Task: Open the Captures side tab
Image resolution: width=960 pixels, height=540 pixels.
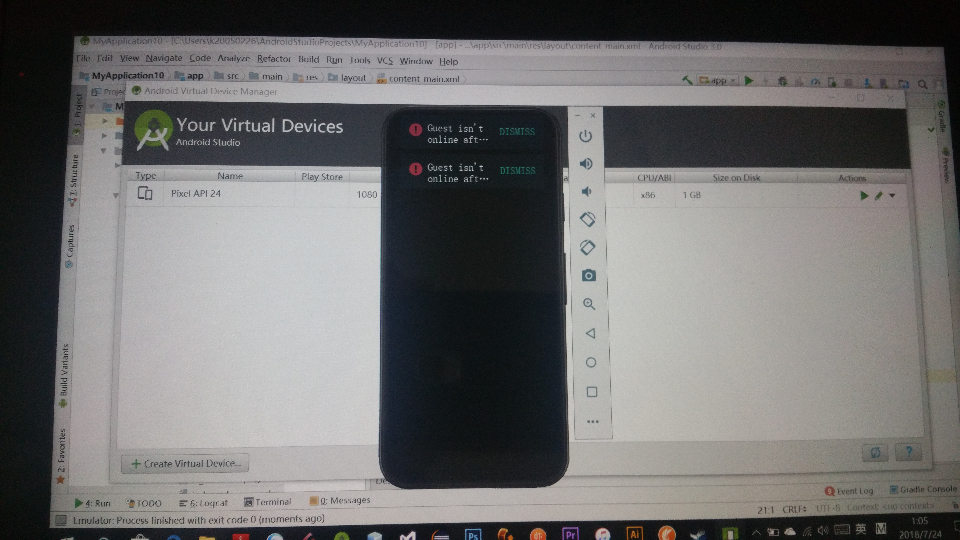Action: pos(70,246)
